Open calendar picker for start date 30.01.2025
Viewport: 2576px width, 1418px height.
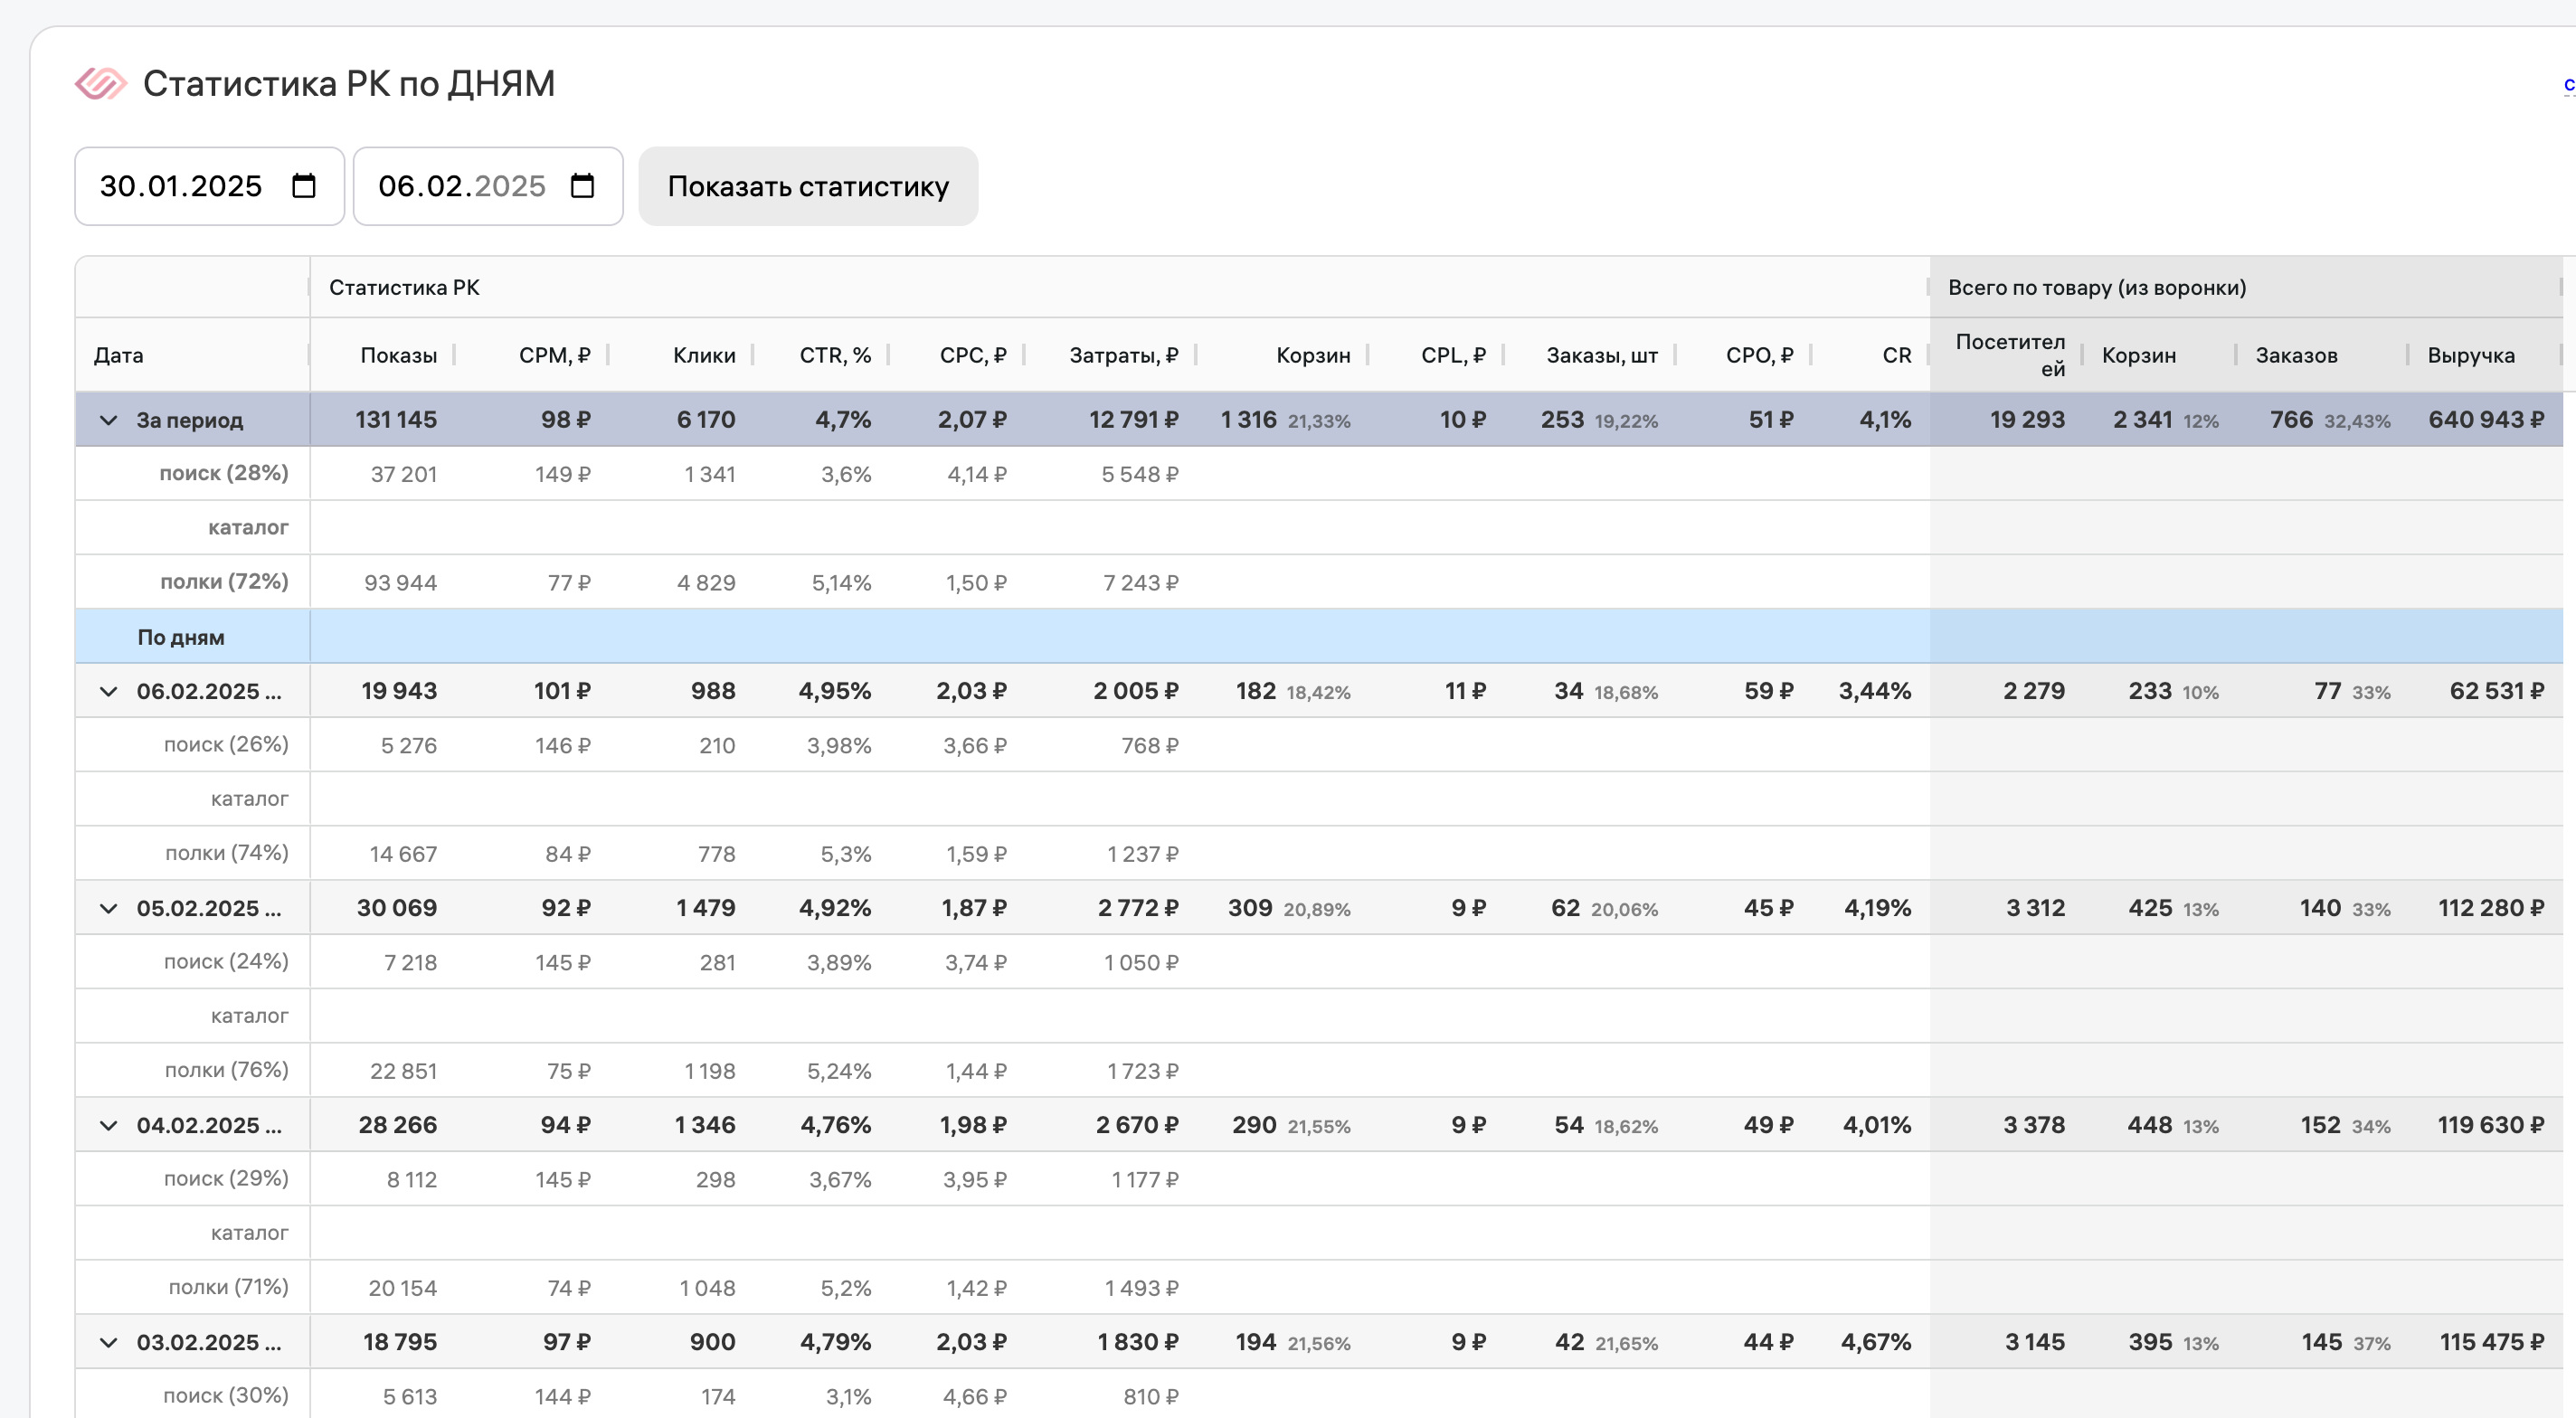coord(304,186)
